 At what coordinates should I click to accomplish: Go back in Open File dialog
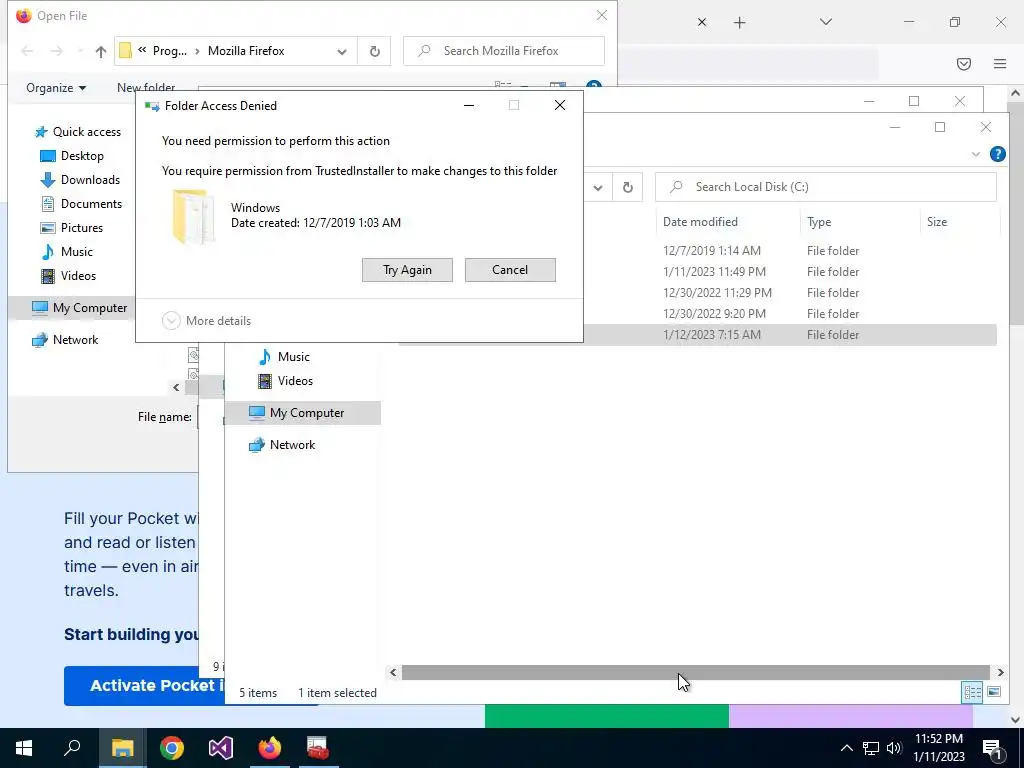click(27, 51)
